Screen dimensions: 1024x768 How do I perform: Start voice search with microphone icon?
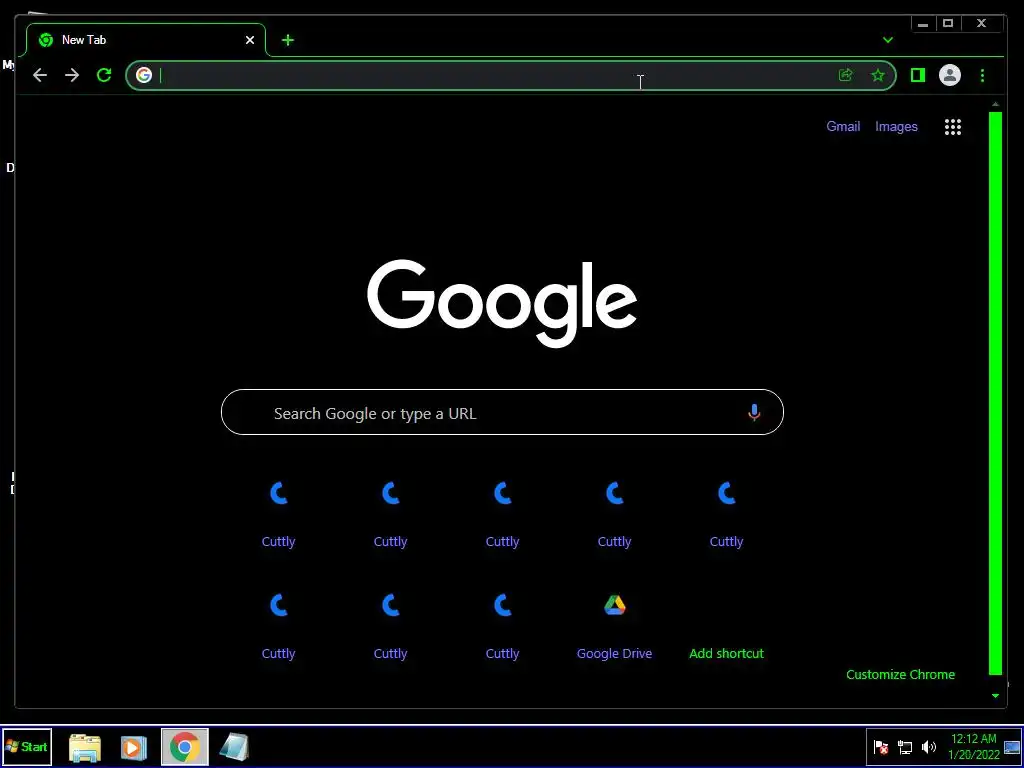pos(754,413)
